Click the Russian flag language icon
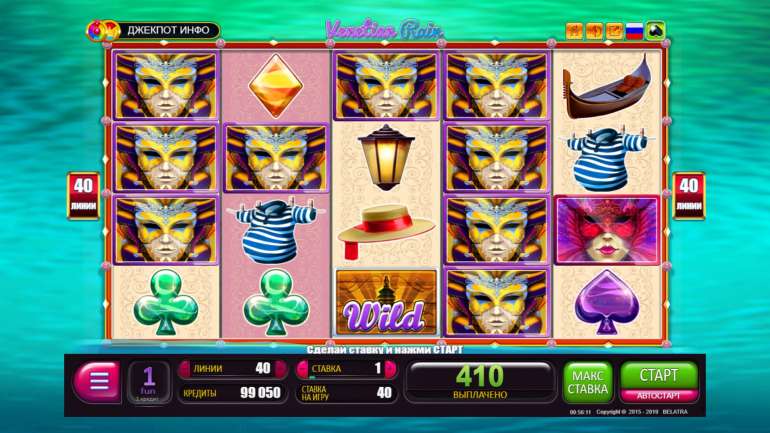770x433 pixels. [634, 31]
